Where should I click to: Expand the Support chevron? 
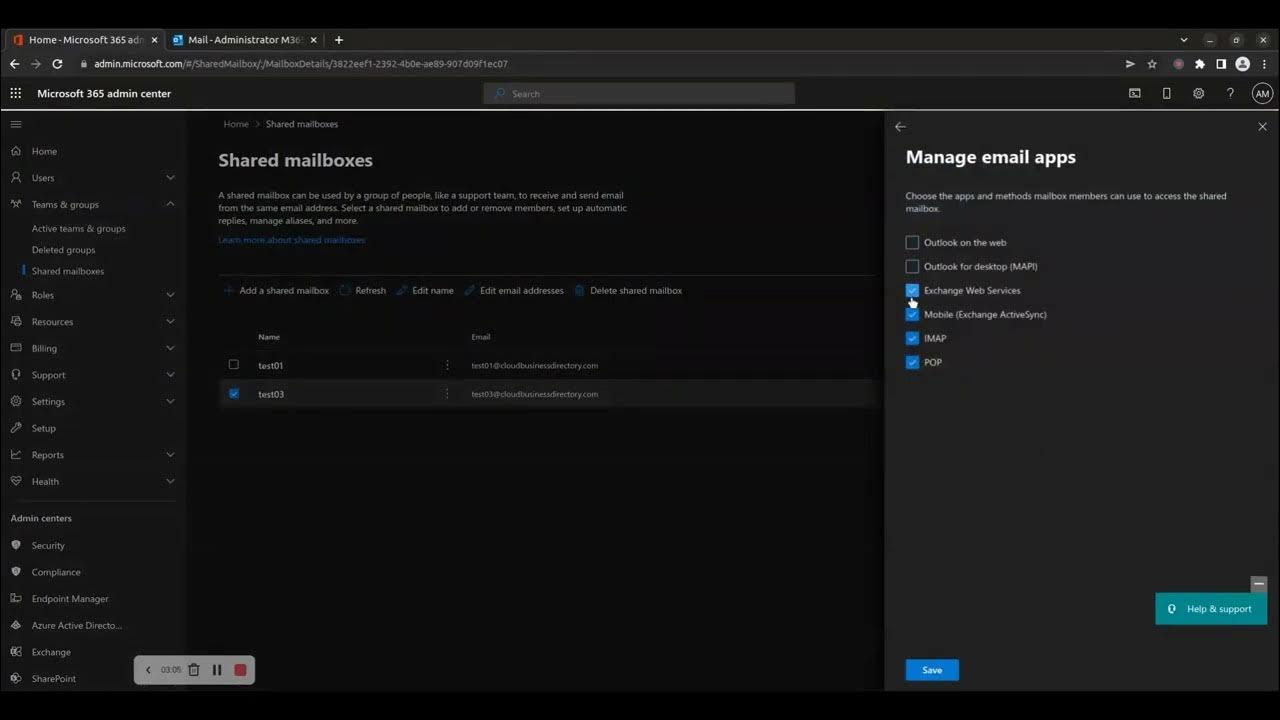click(170, 375)
